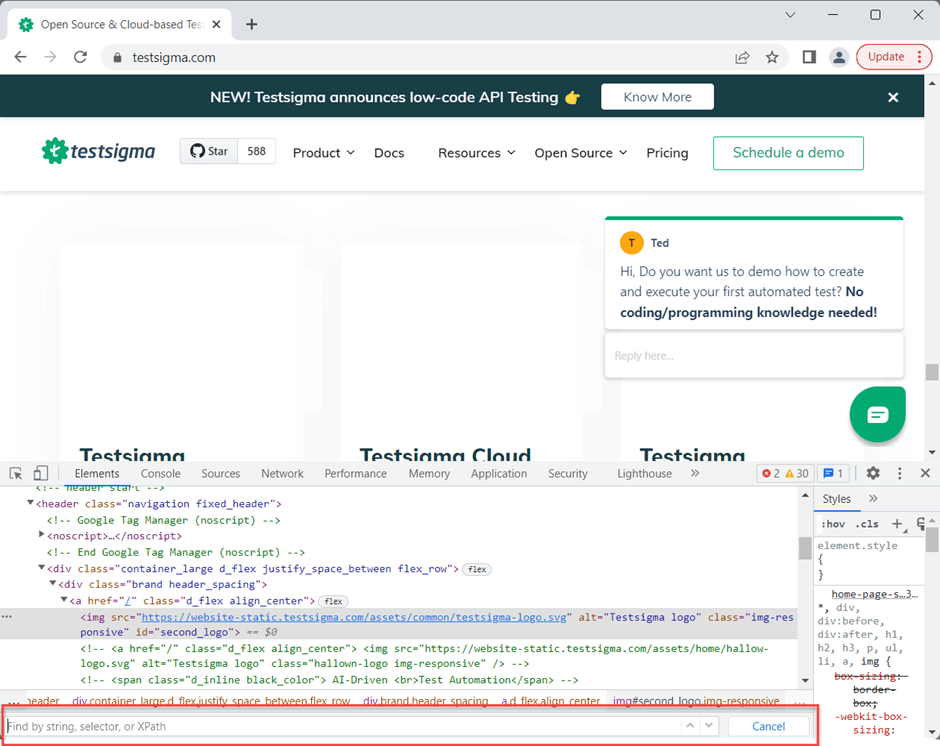The image size is (940, 746).
Task: Click the GitHub Star button
Action: tap(209, 151)
